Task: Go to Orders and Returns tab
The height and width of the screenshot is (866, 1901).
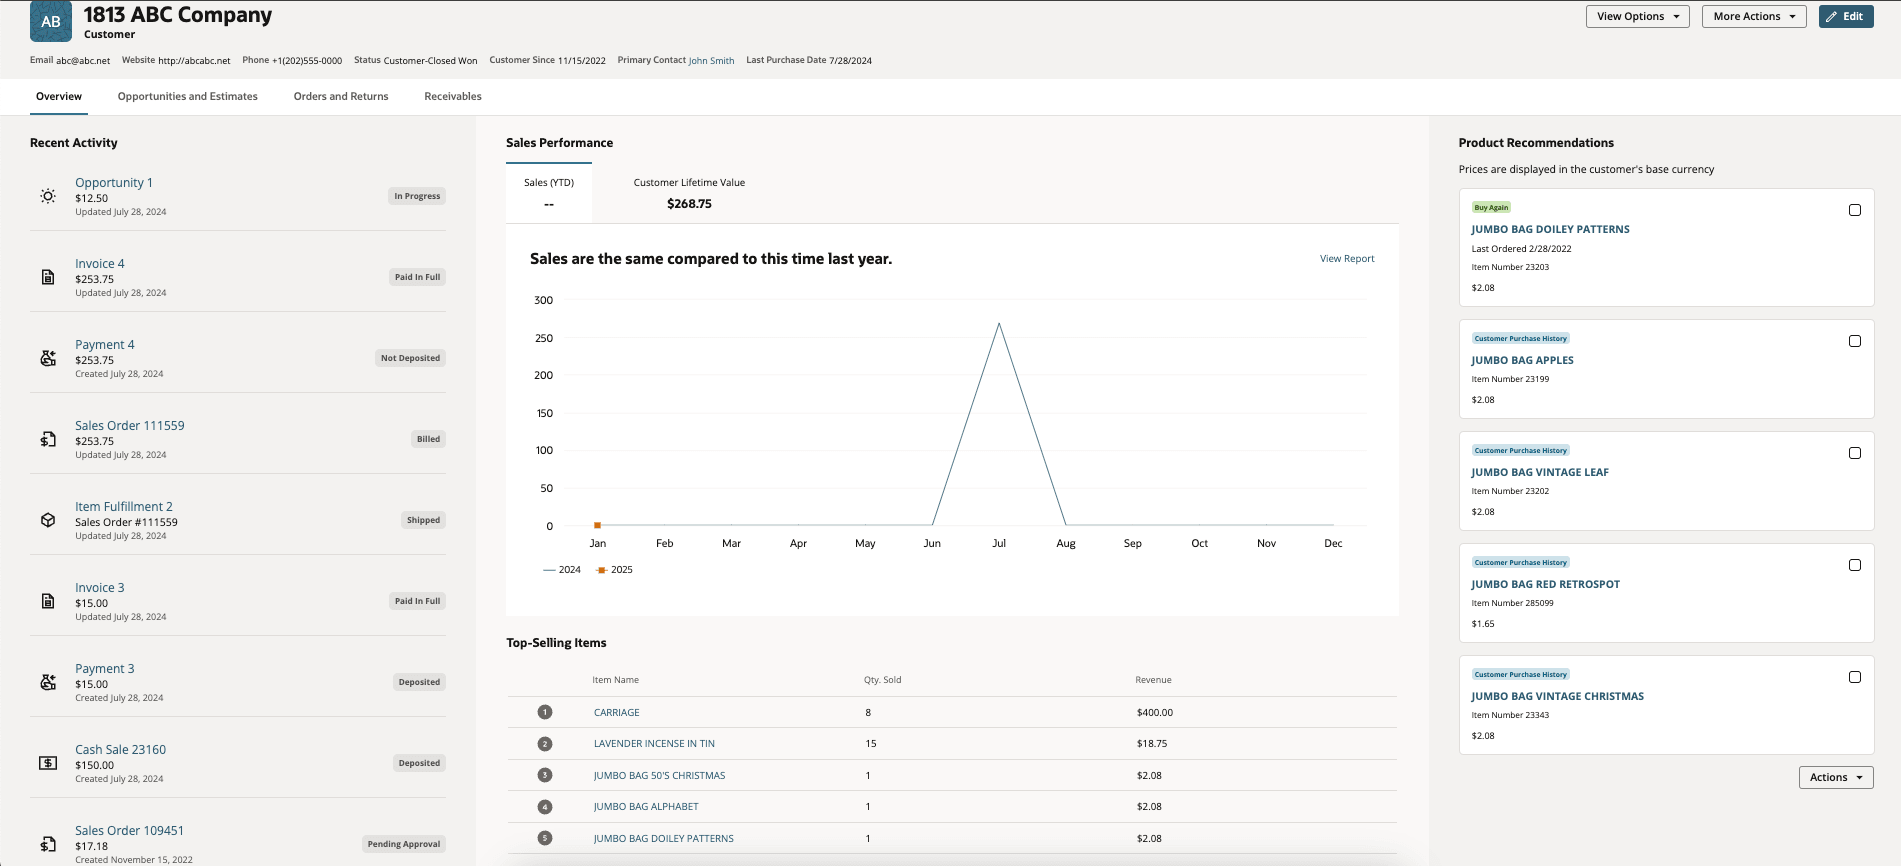Action: click(x=341, y=96)
